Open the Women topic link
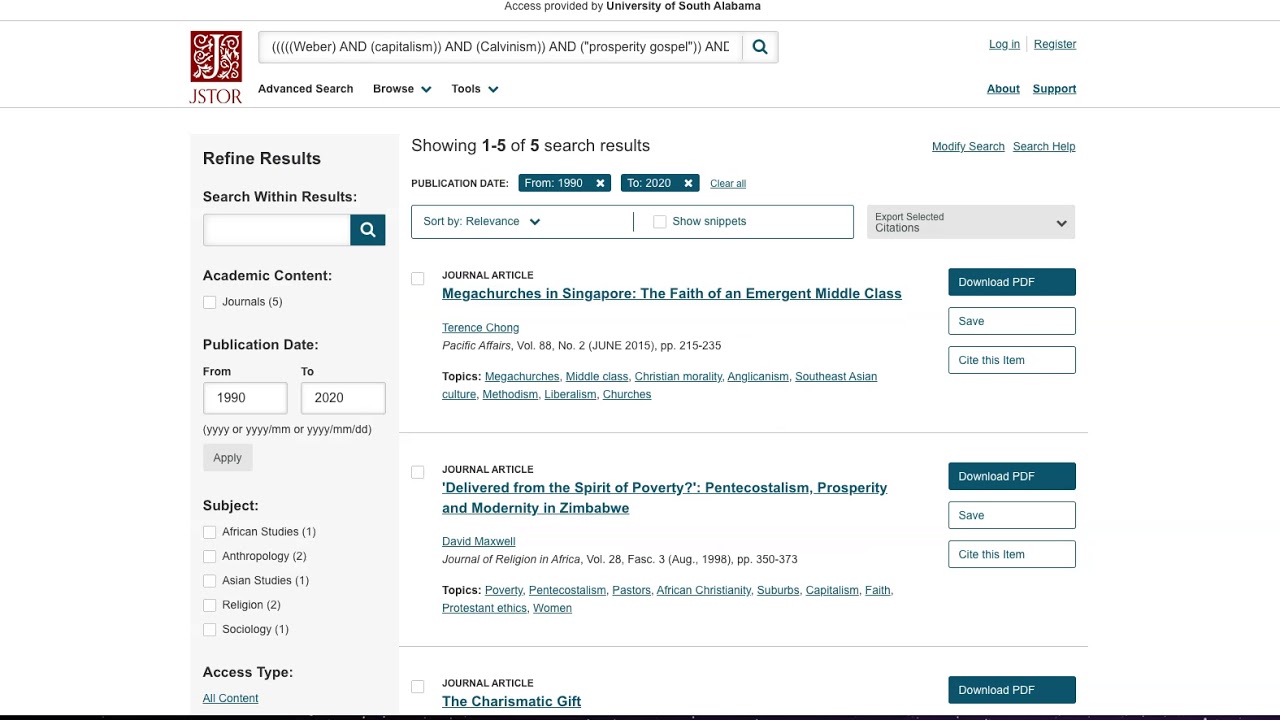This screenshot has height=720, width=1280. [x=552, y=609]
